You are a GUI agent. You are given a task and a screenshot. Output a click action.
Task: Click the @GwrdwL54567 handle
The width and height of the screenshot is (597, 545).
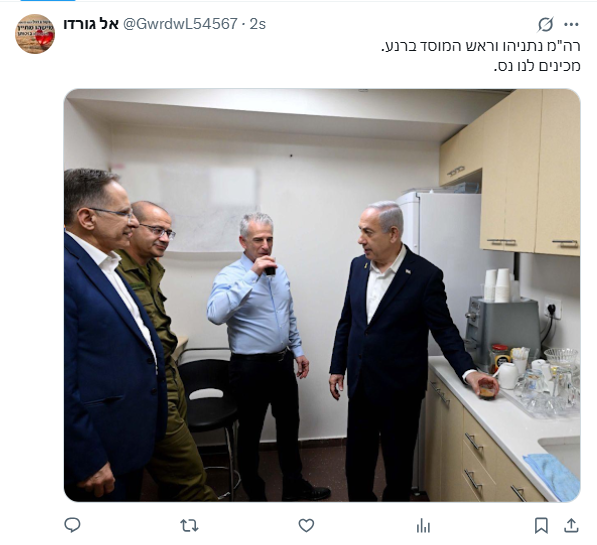point(180,24)
